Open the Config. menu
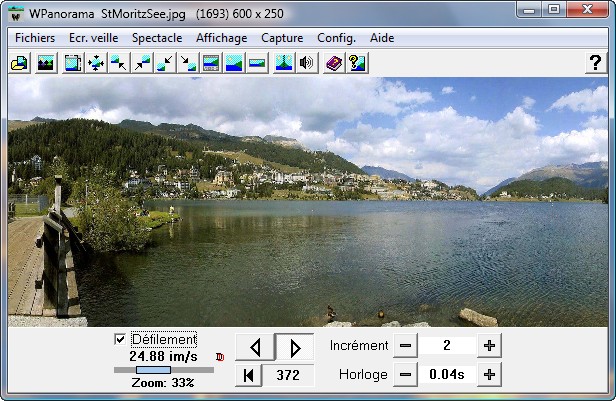 [336, 37]
